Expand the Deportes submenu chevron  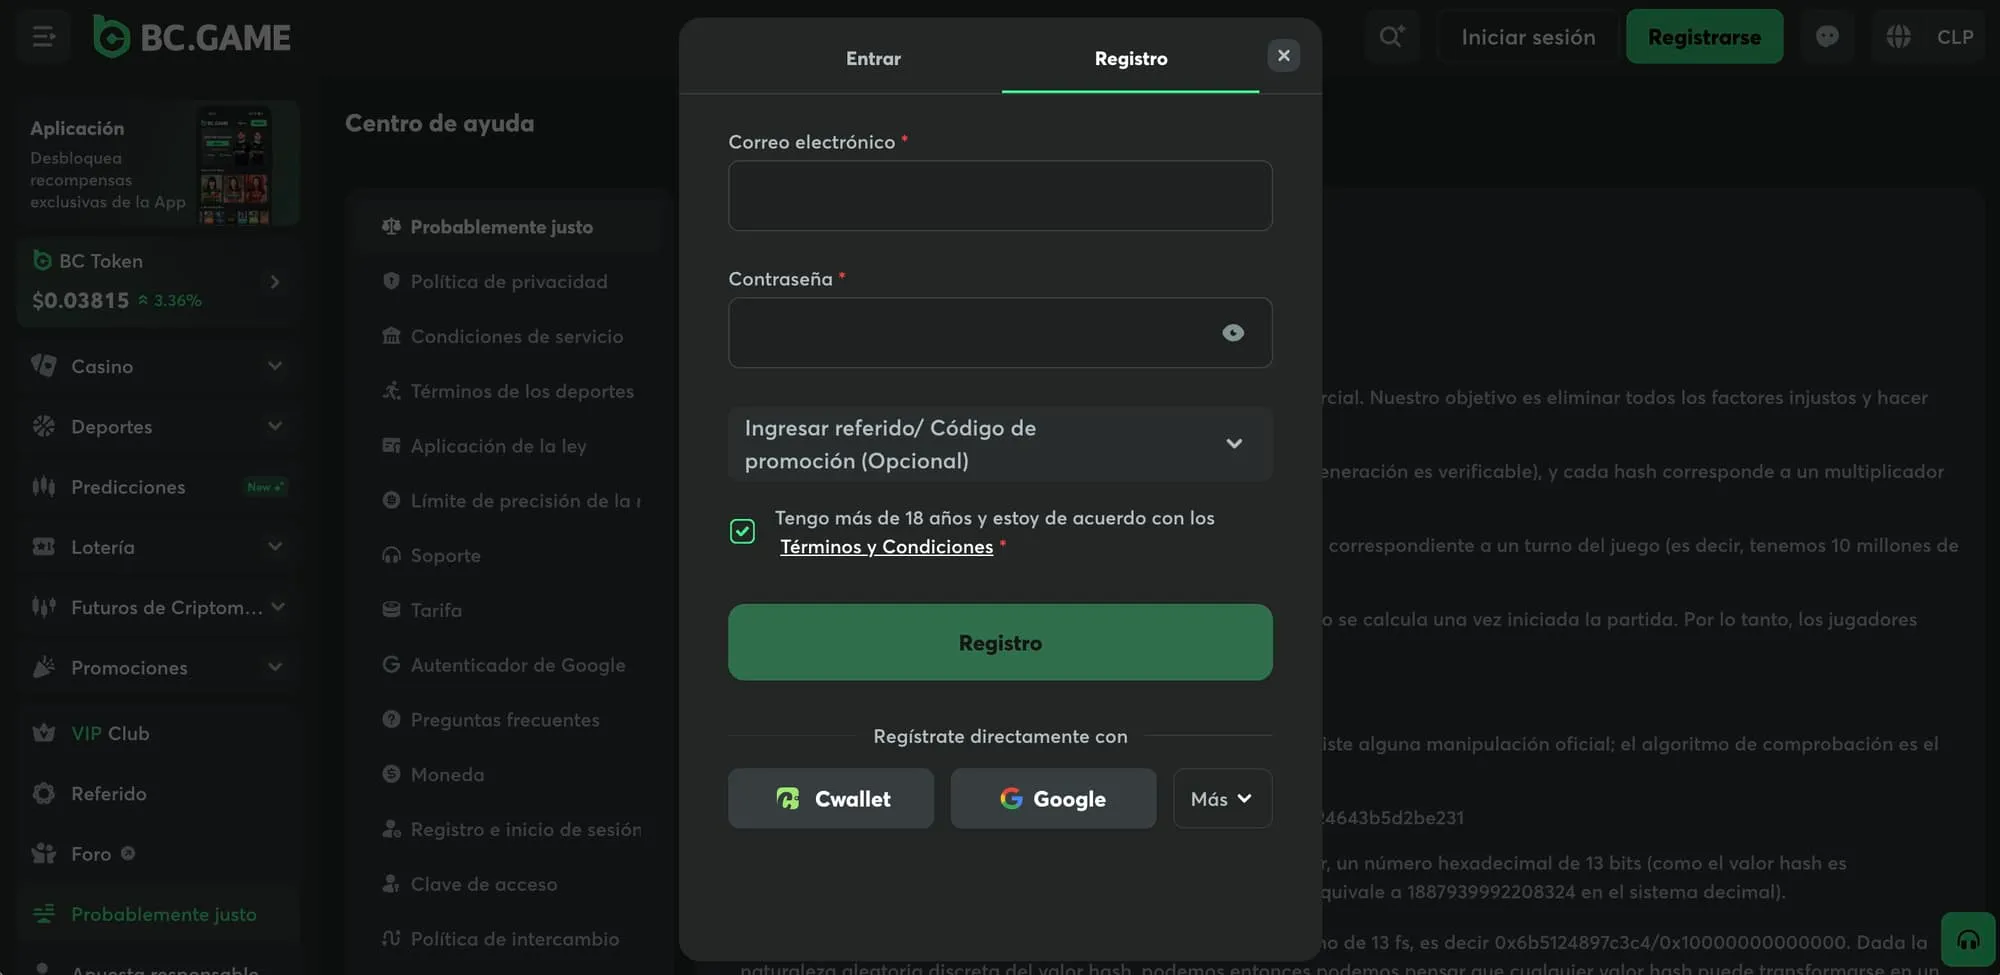click(275, 426)
